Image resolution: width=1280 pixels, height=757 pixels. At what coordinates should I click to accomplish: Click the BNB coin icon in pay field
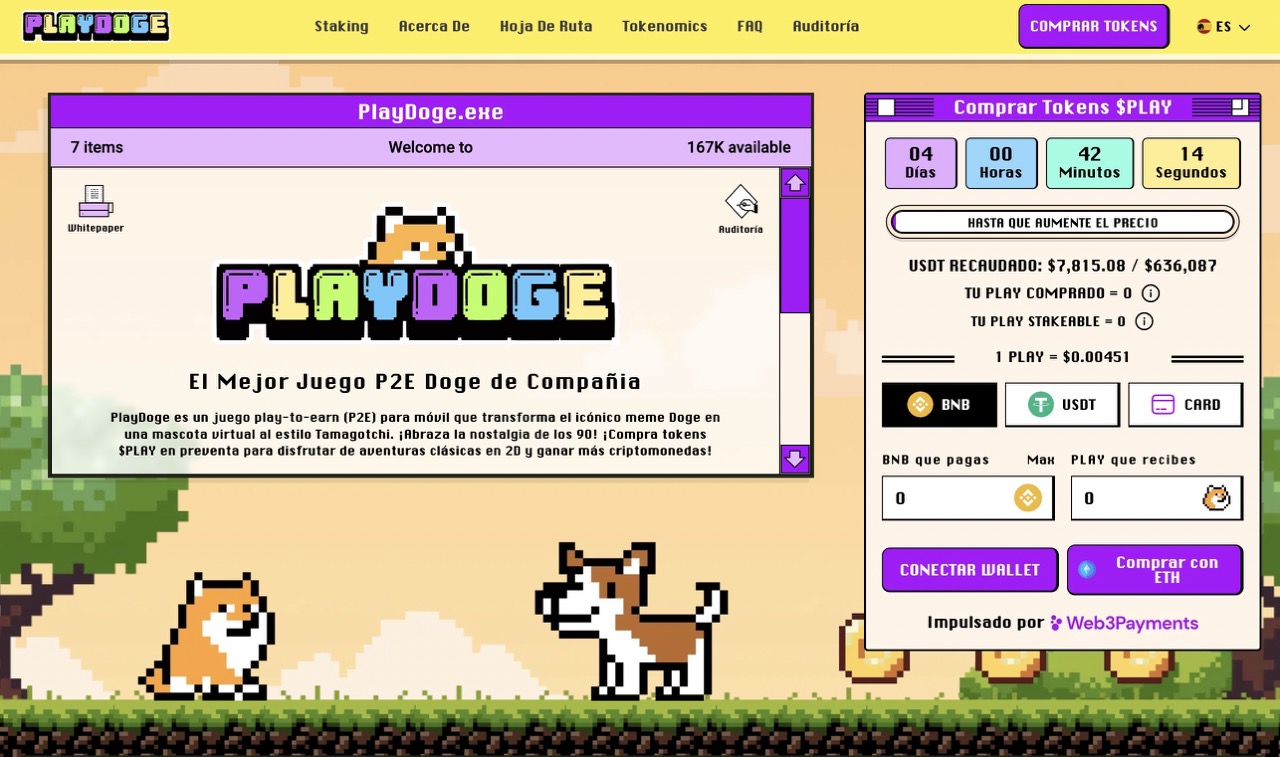point(1028,498)
